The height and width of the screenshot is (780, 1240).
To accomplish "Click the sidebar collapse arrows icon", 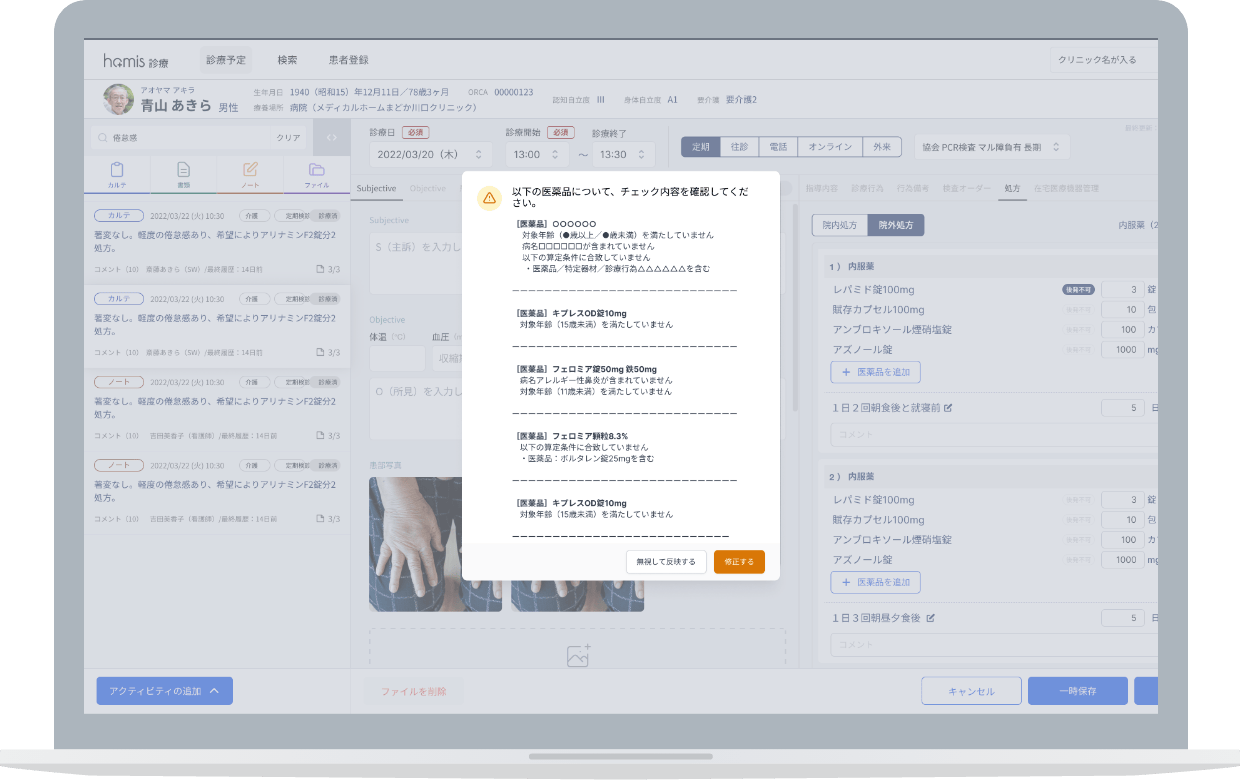I will [332, 137].
